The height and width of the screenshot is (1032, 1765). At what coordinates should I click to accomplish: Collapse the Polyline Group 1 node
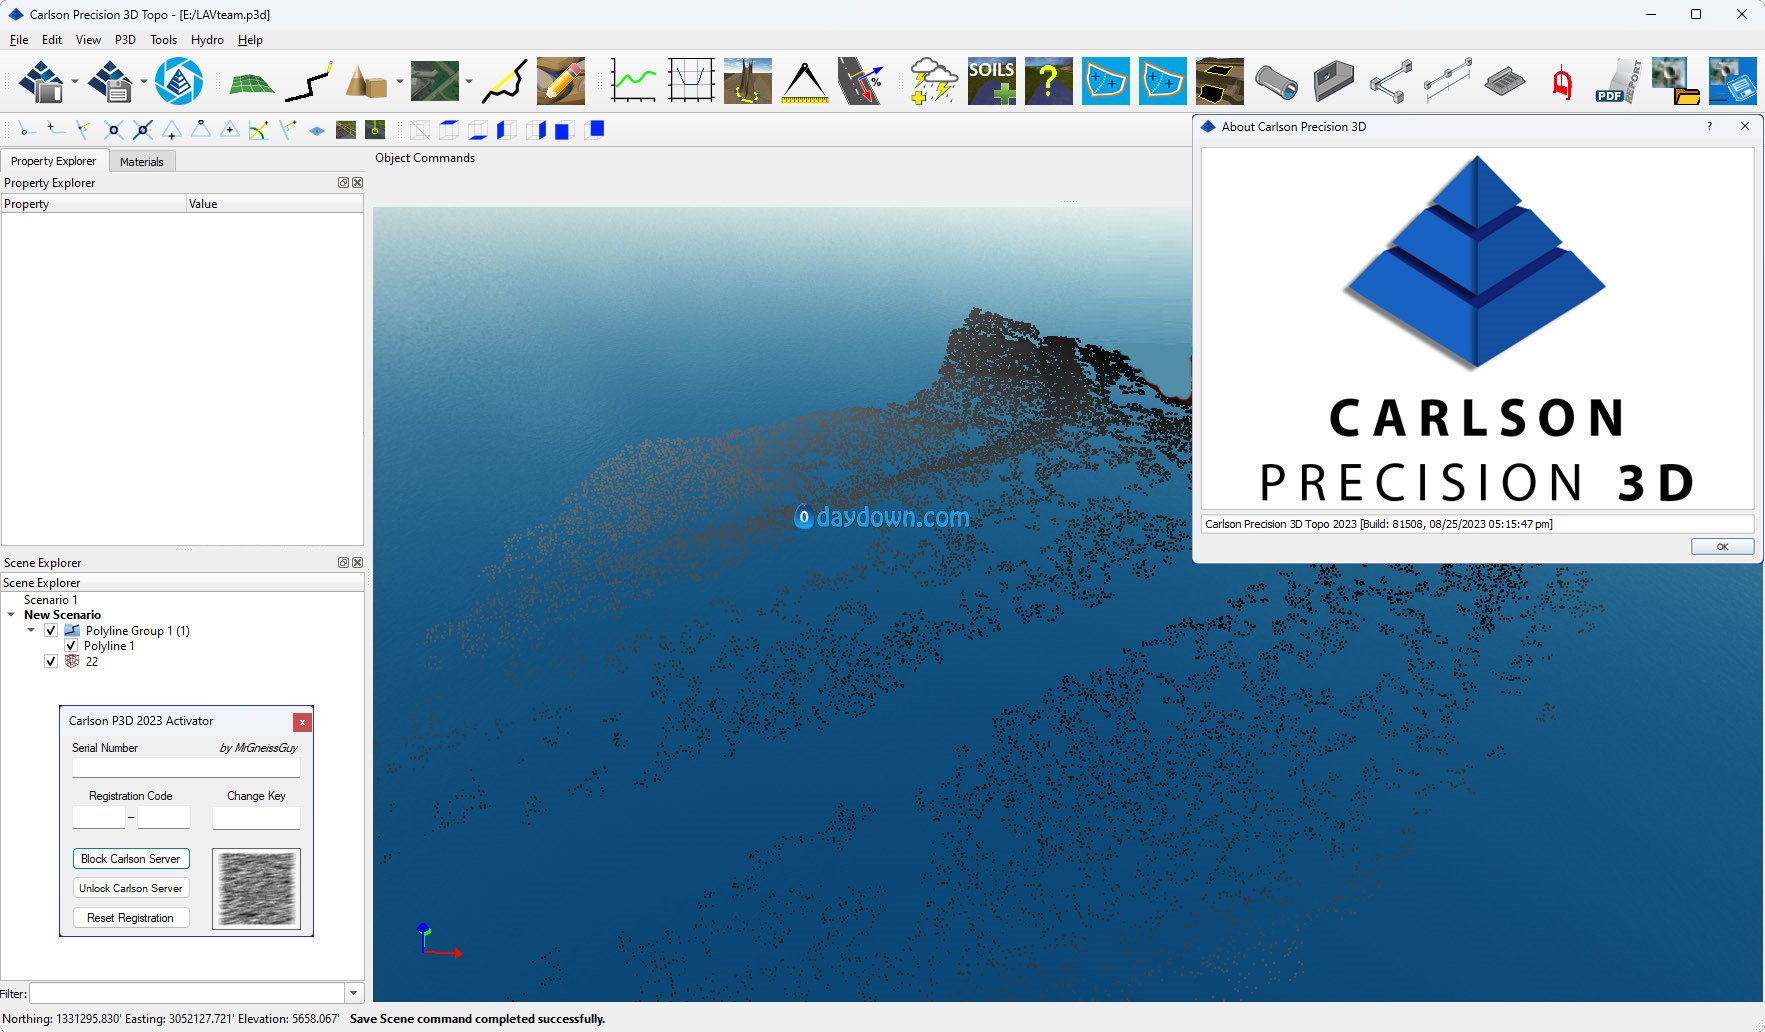31,630
